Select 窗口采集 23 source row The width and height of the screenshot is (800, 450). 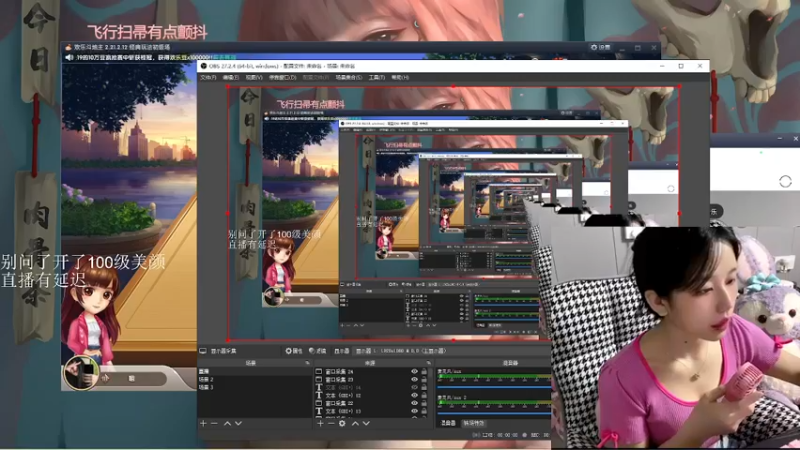pyautogui.click(x=371, y=380)
